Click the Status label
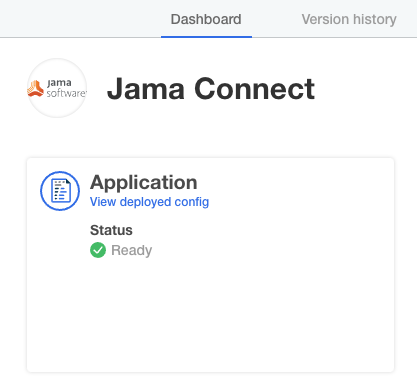This screenshot has width=417, height=387. point(111,230)
